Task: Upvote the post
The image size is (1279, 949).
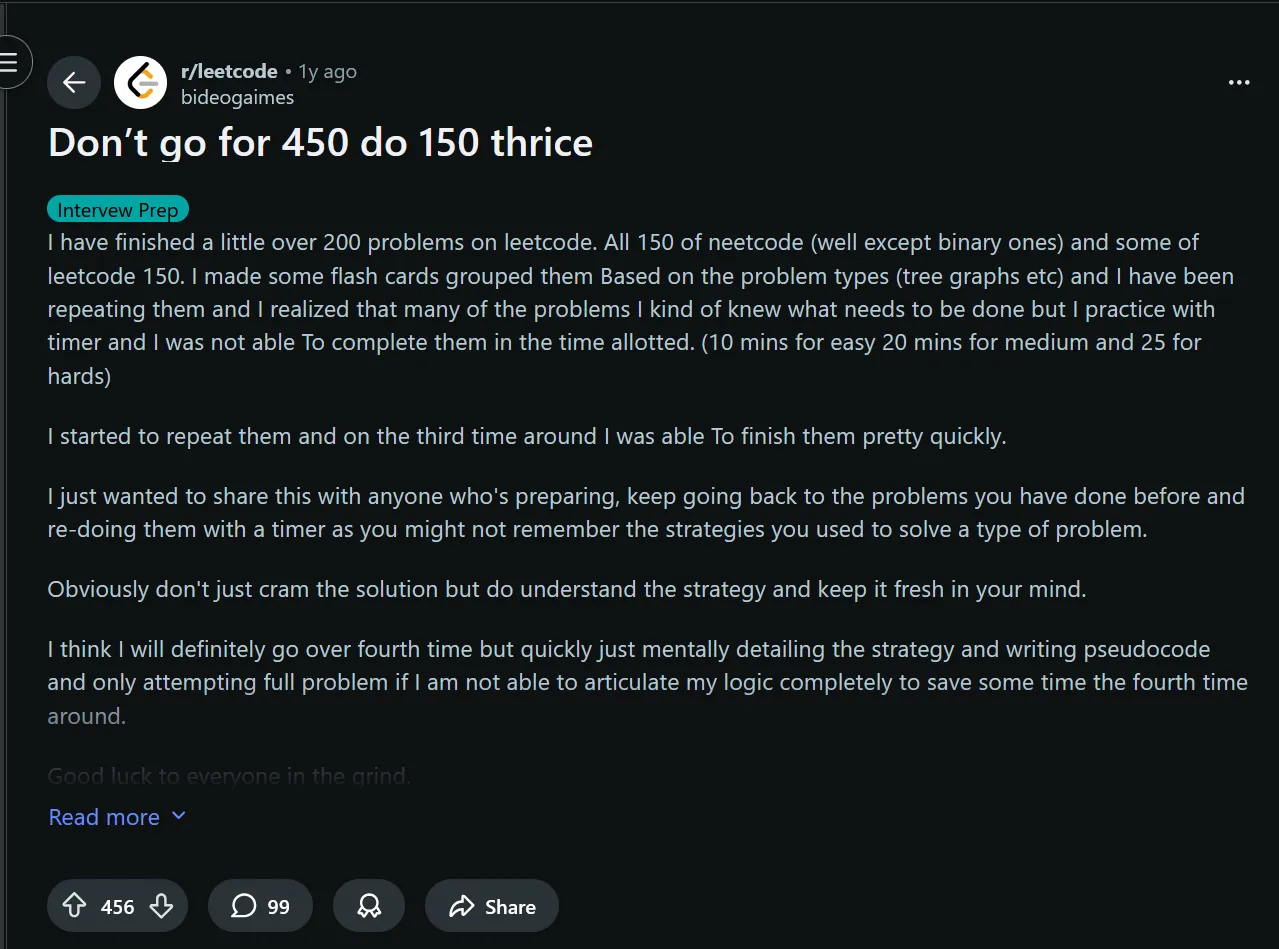Action: point(74,906)
